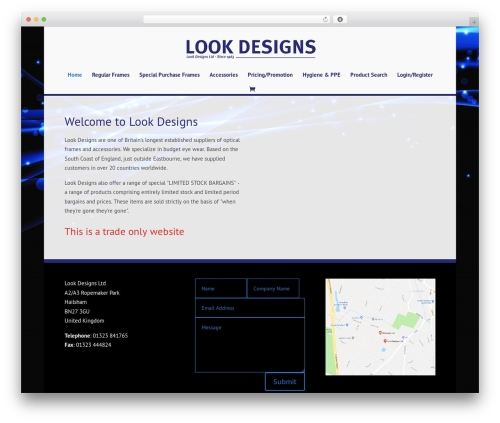The height and width of the screenshot is (423, 500).
Task: Select the telephone number 01323 841765
Action: [x=110, y=336]
